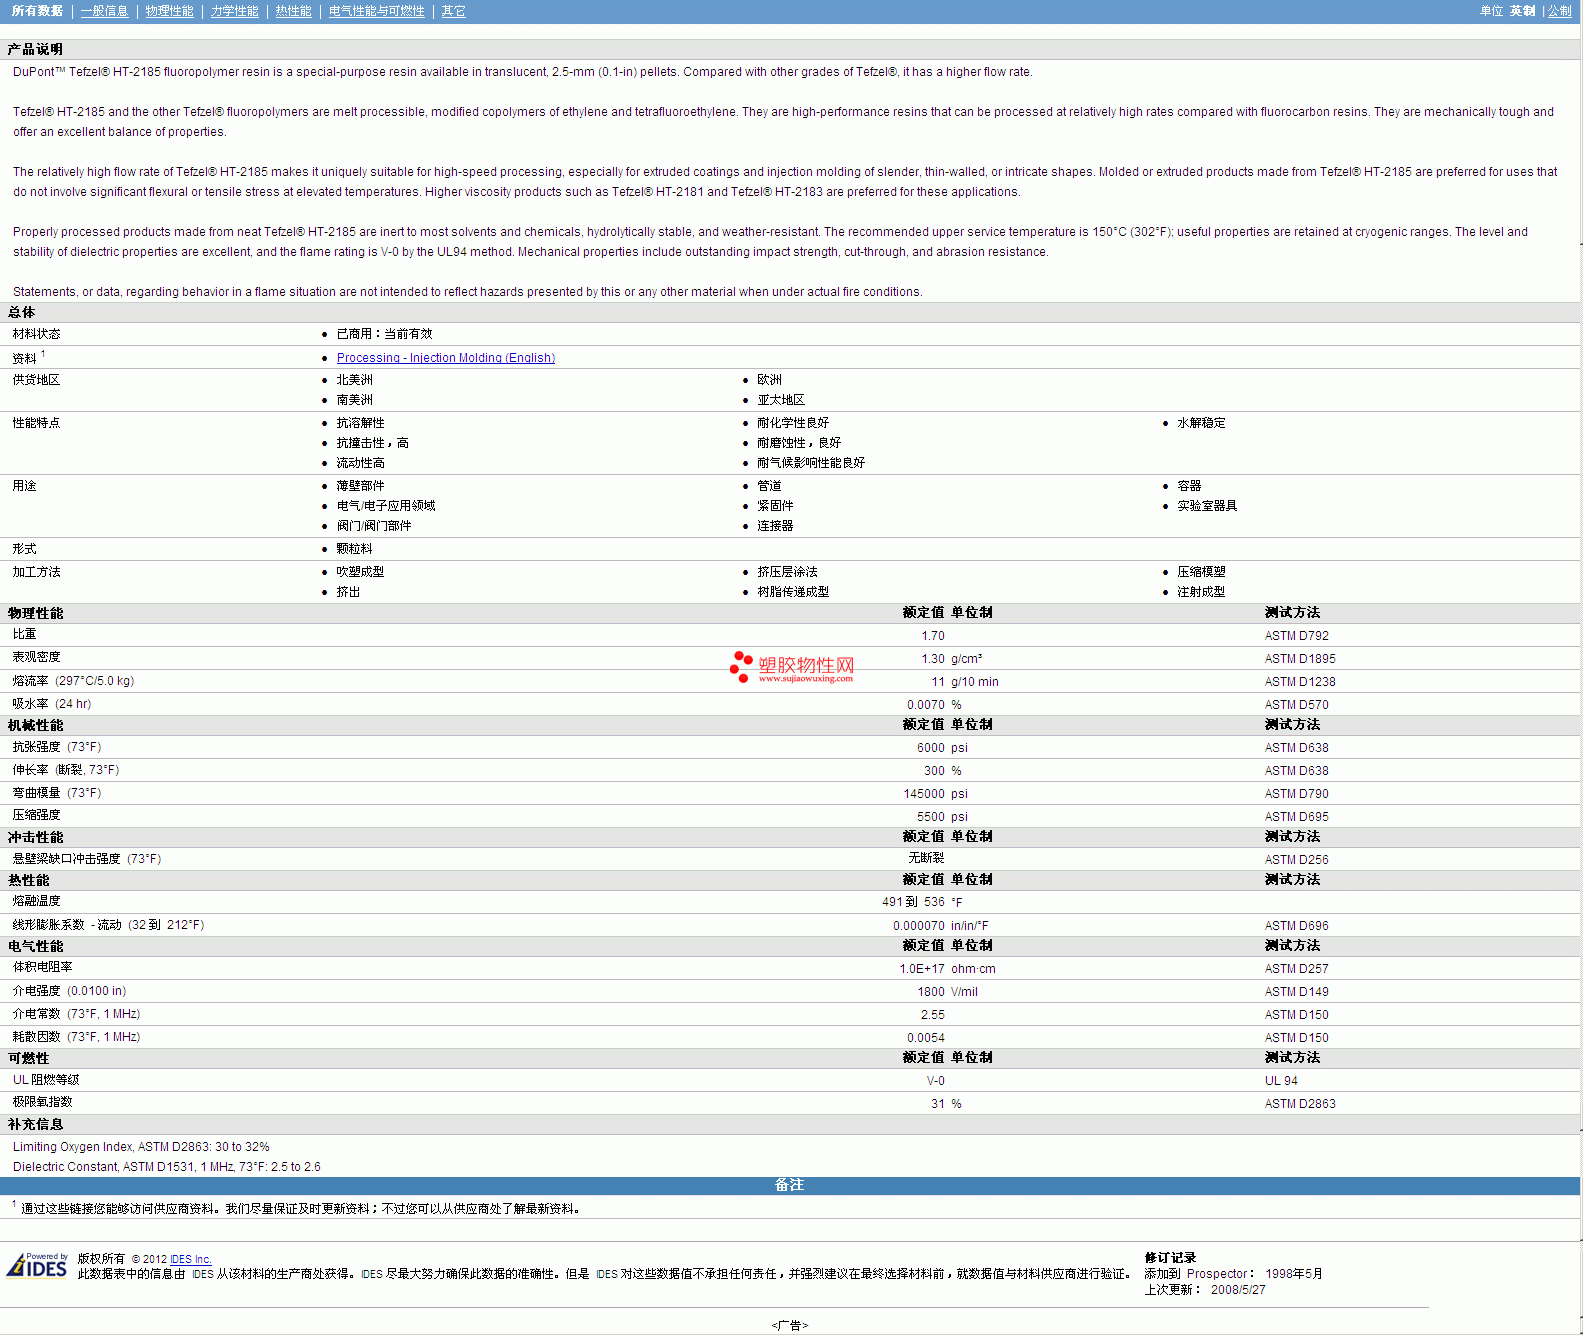Click the 修订记录 heading
This screenshot has width=1583, height=1335.
1171,1258
